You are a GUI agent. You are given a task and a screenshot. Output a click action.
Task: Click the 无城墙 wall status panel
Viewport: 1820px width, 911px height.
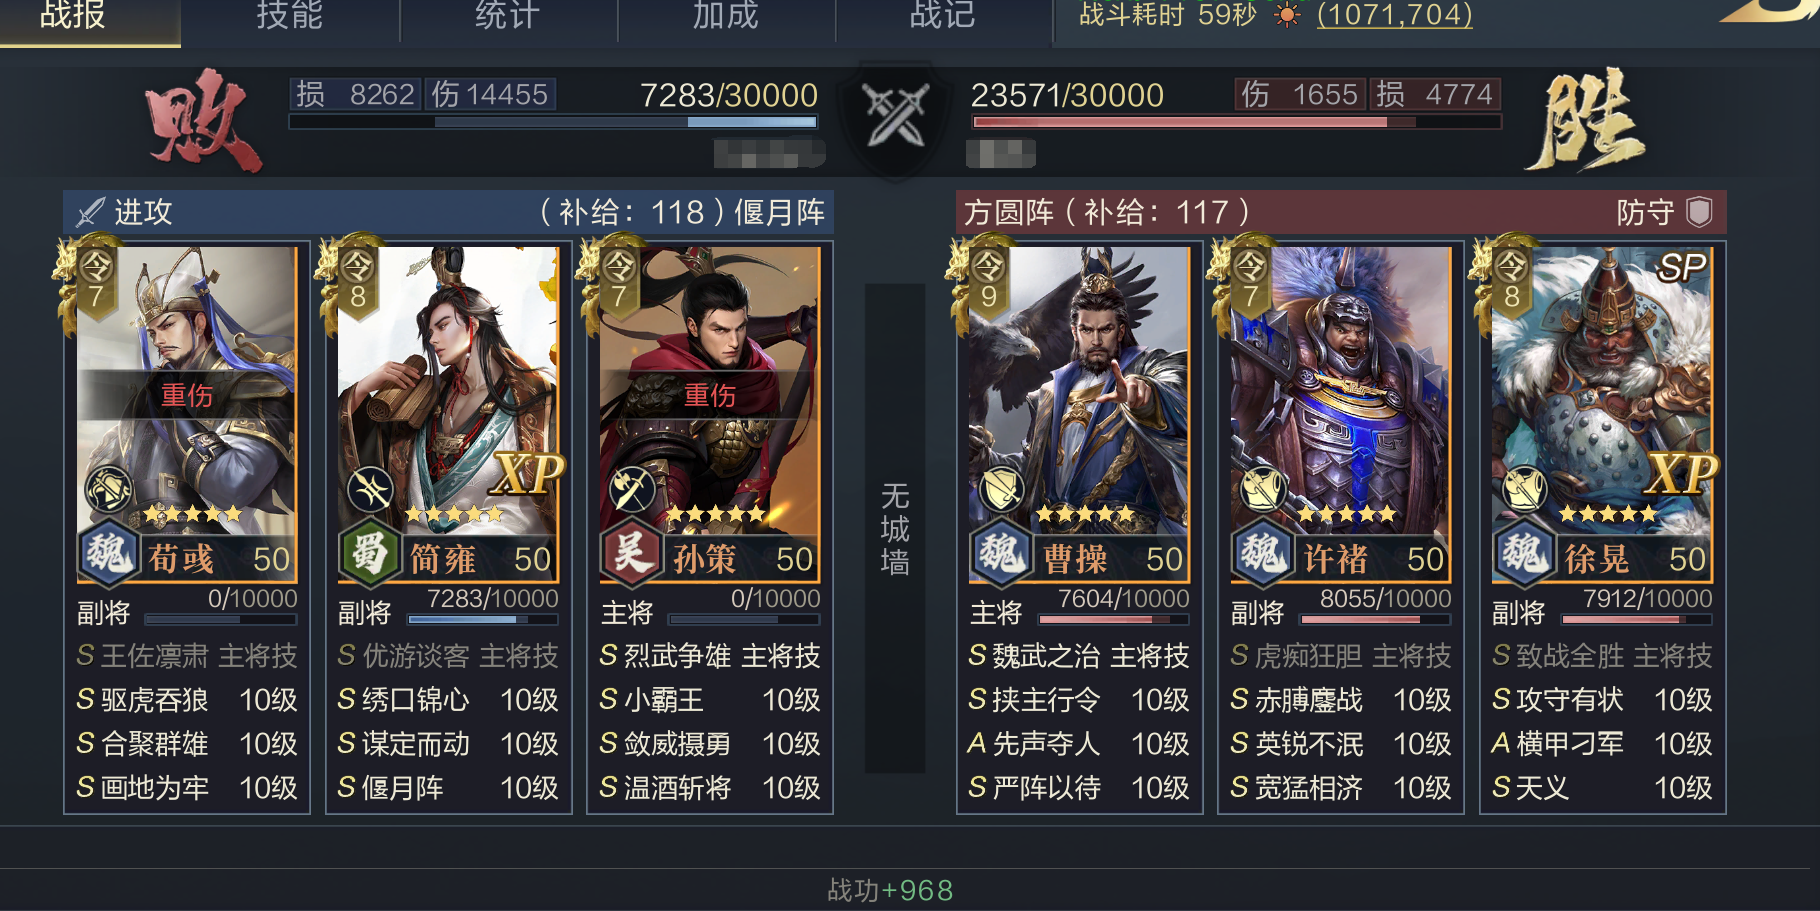(895, 528)
